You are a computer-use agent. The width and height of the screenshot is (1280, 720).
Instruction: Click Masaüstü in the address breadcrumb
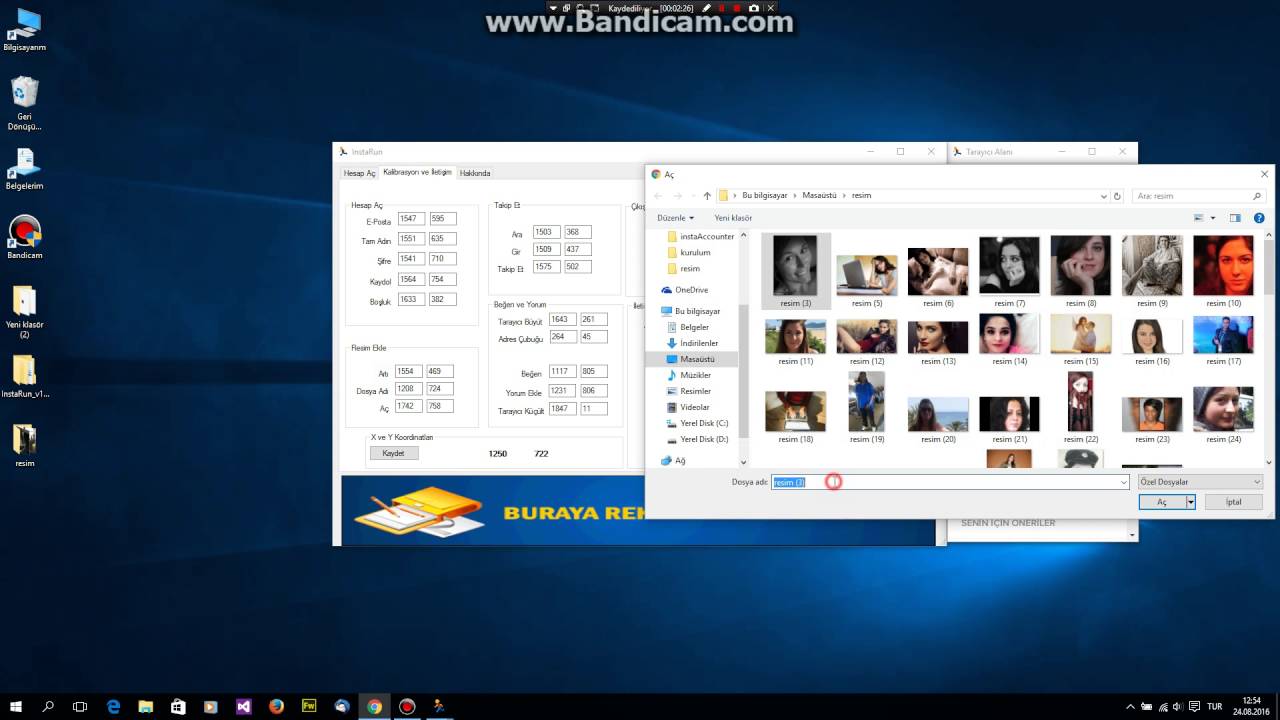(x=819, y=196)
